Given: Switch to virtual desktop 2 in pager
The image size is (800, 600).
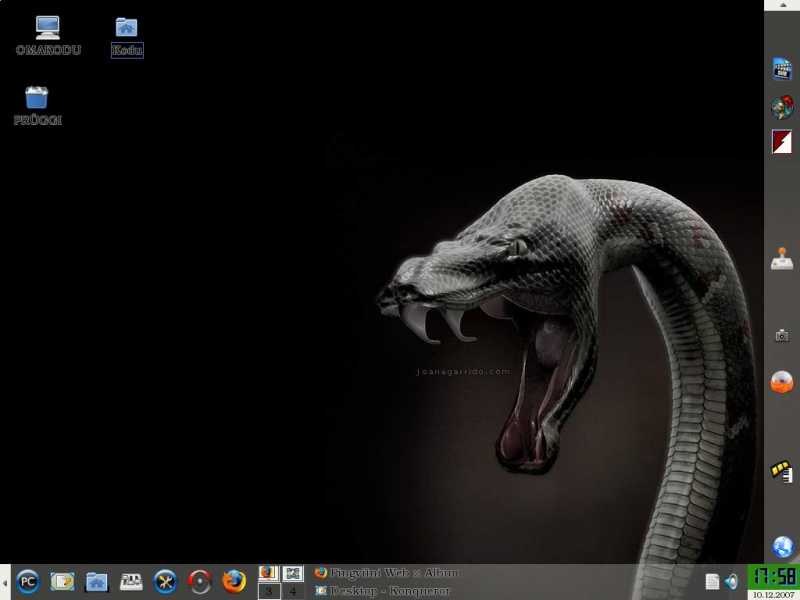Looking at the screenshot, I should [x=293, y=573].
